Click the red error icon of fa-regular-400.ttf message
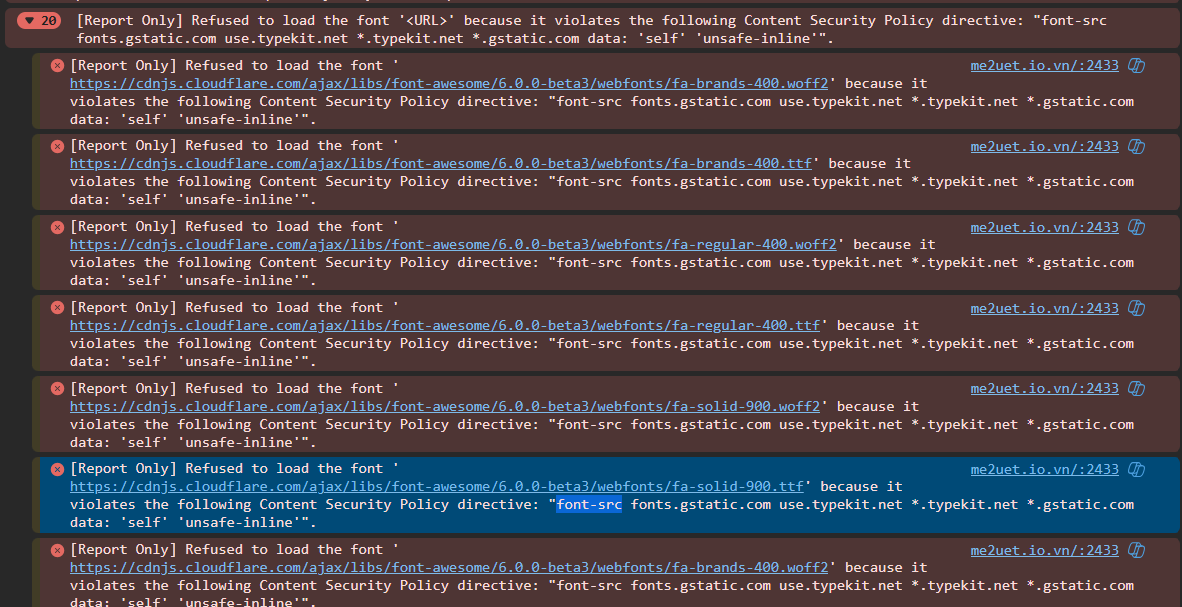Screen dimensions: 1182x607 (57, 308)
